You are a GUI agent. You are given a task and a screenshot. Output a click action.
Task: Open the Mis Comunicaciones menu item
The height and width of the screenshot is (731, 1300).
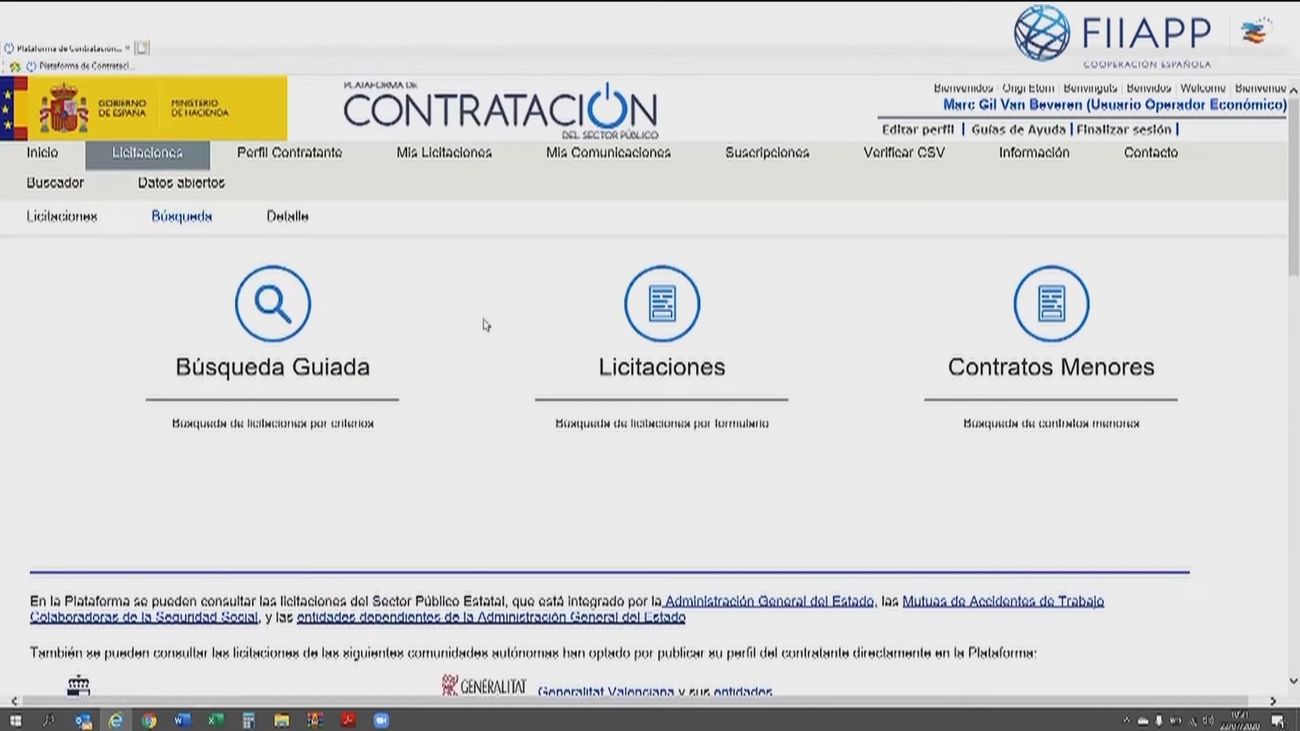(608, 152)
